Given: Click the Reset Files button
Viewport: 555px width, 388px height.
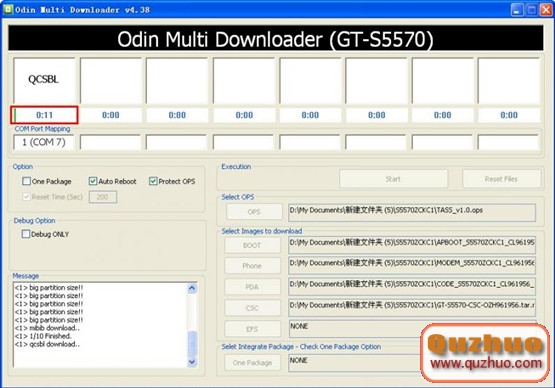Looking at the screenshot, I should [x=501, y=179].
